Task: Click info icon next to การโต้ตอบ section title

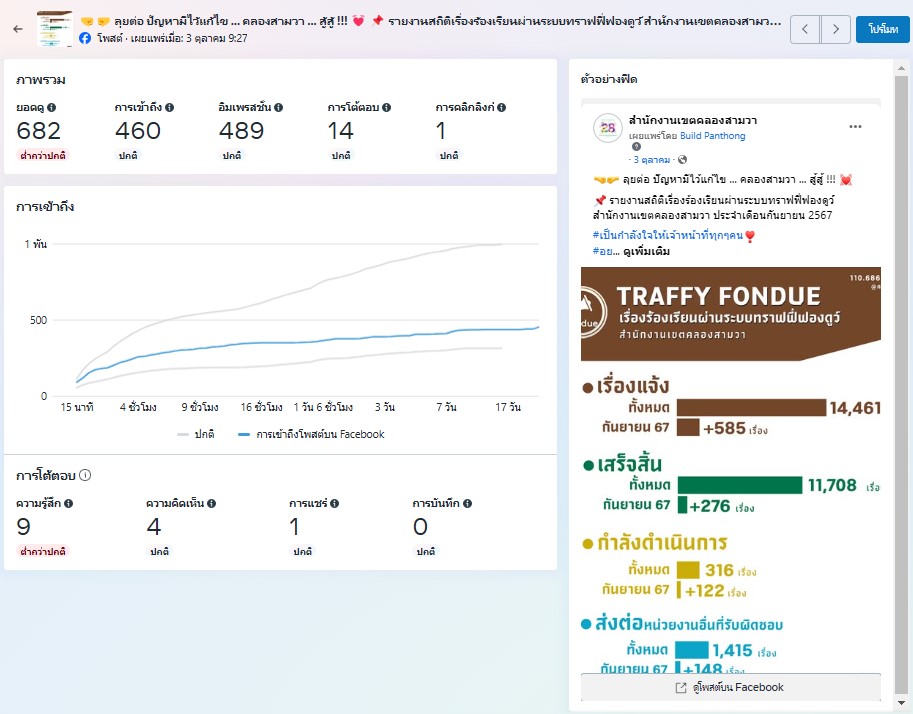Action: [x=86, y=476]
